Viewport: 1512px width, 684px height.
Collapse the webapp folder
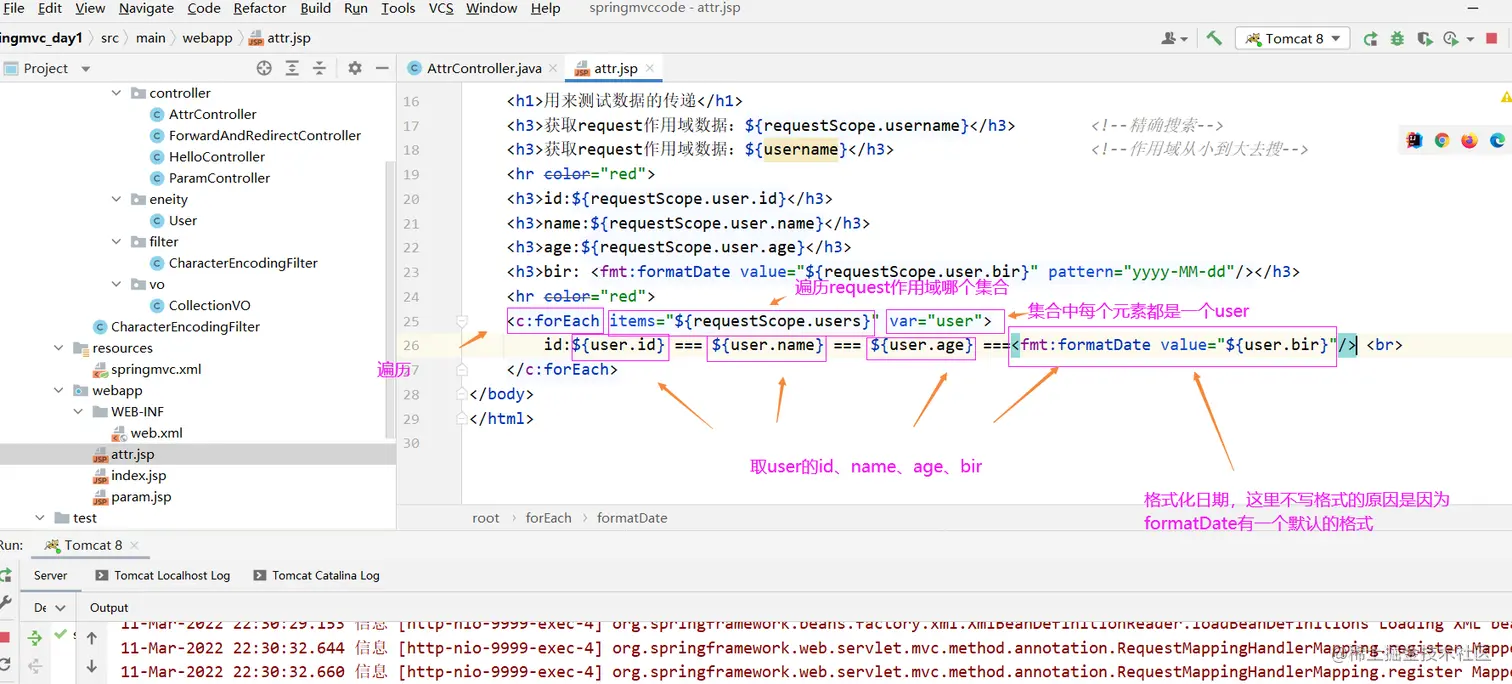coord(60,390)
